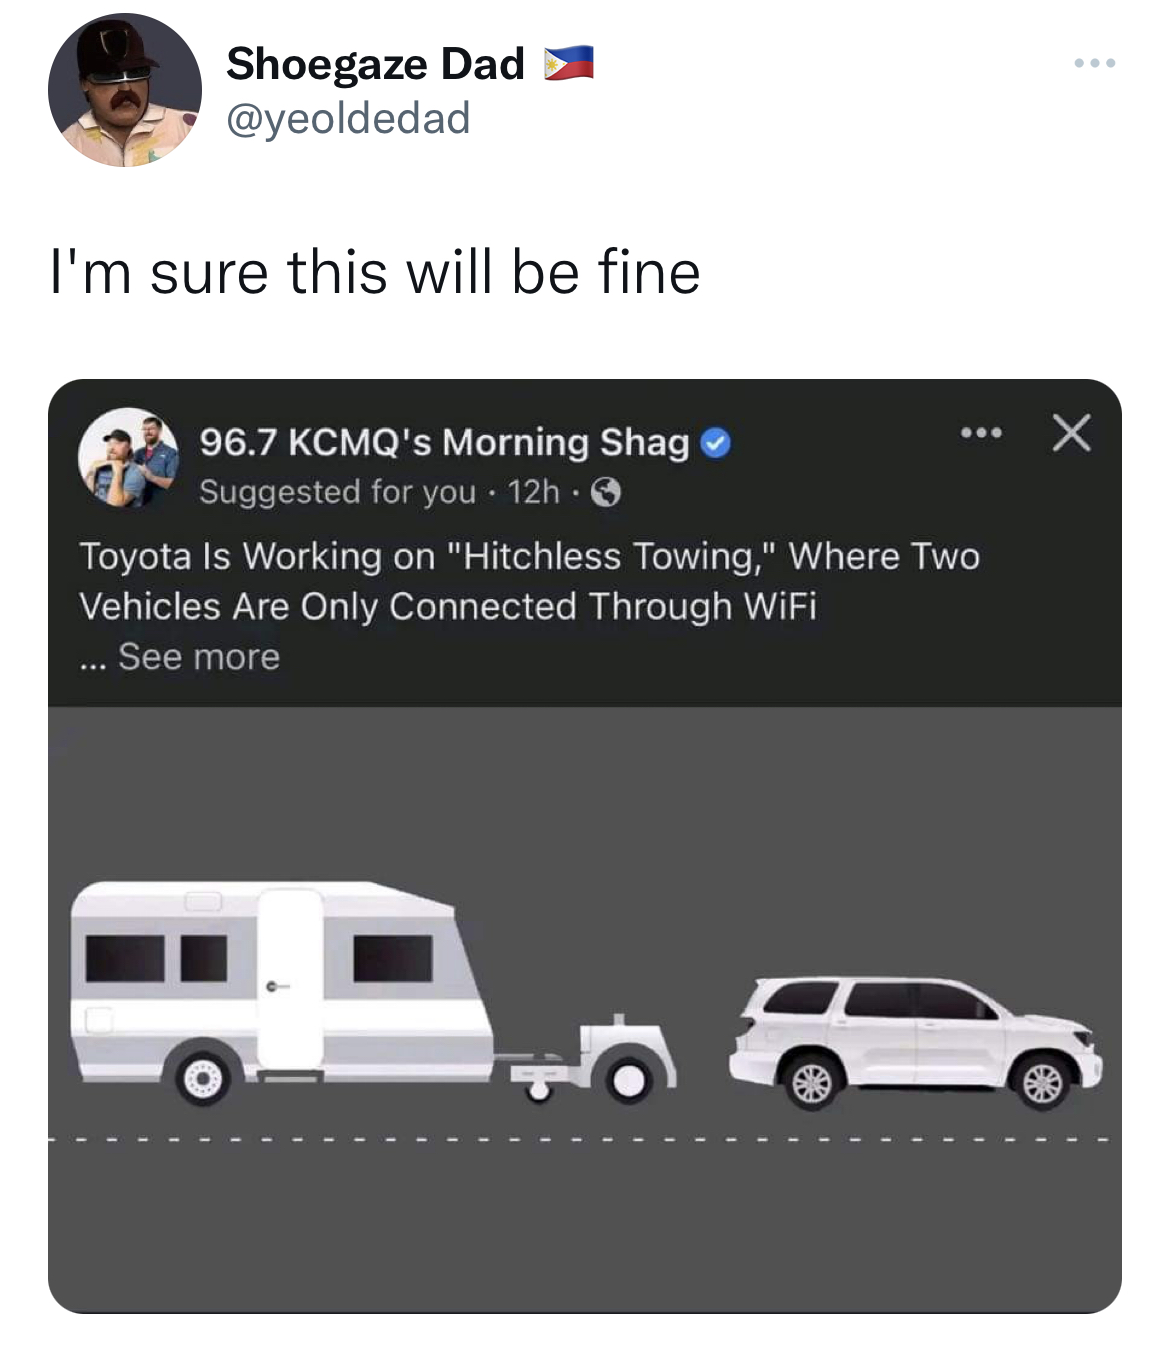This screenshot has height=1357, width=1170.
Task: Click the verified badge beside 96.7 KCMQ's Morning Shag
Action: click(x=714, y=442)
